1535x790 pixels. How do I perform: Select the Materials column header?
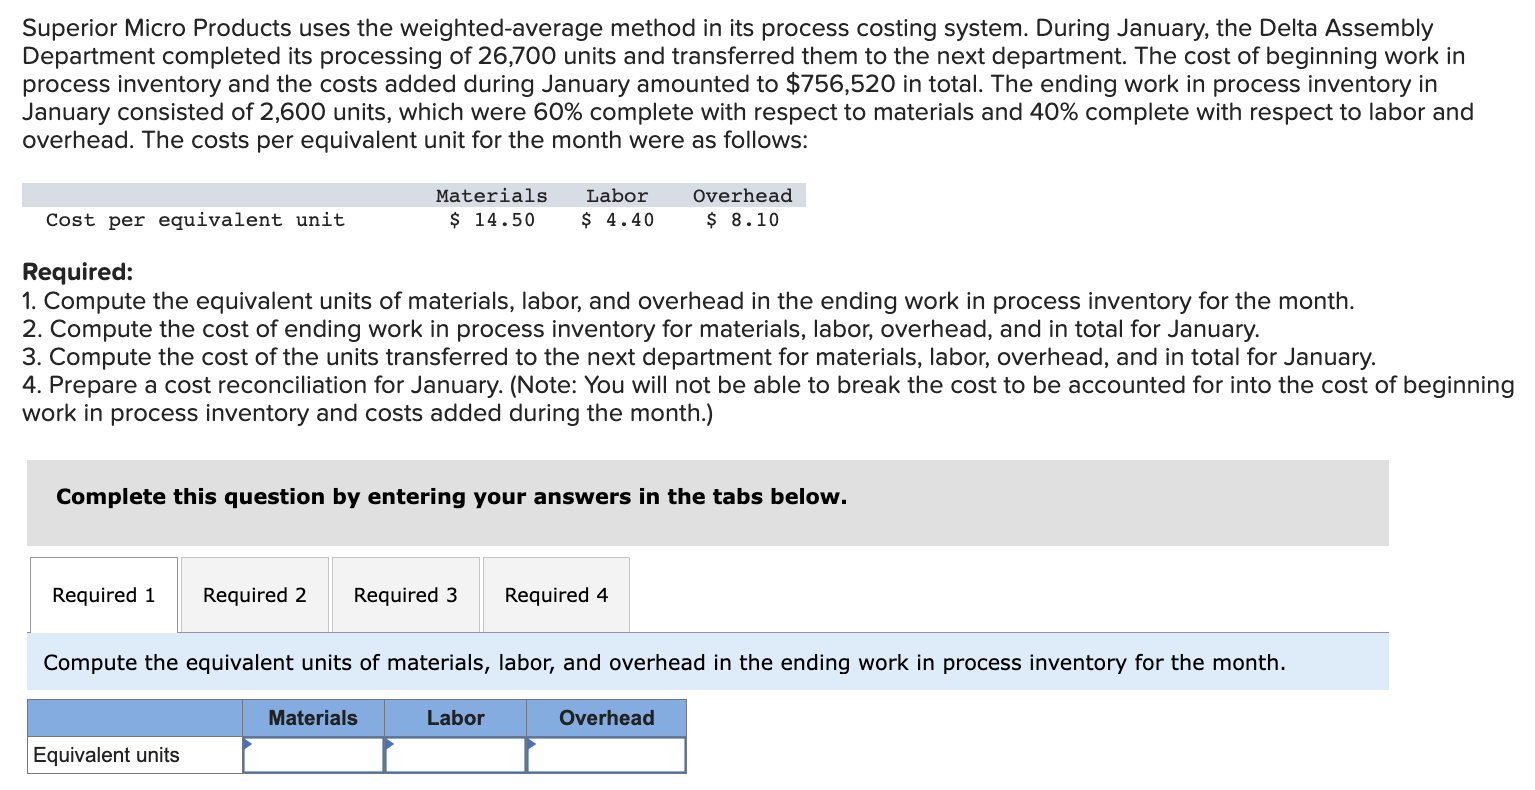(x=313, y=717)
